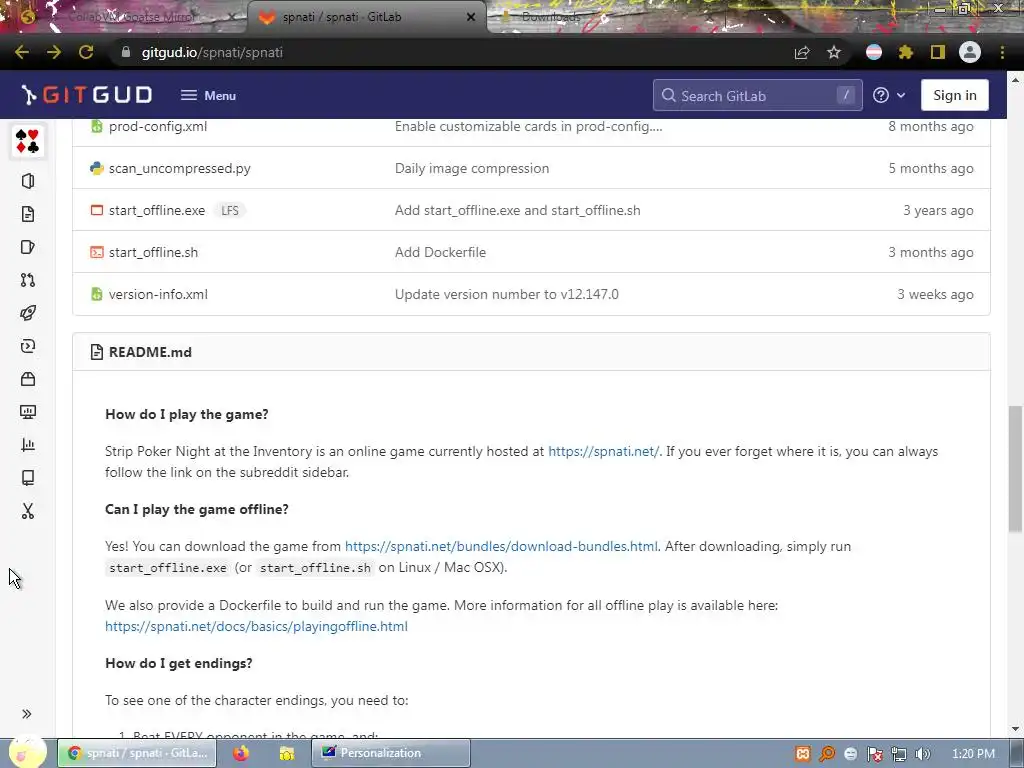
Task: Open the striped flag extension icon
Action: [874, 52]
